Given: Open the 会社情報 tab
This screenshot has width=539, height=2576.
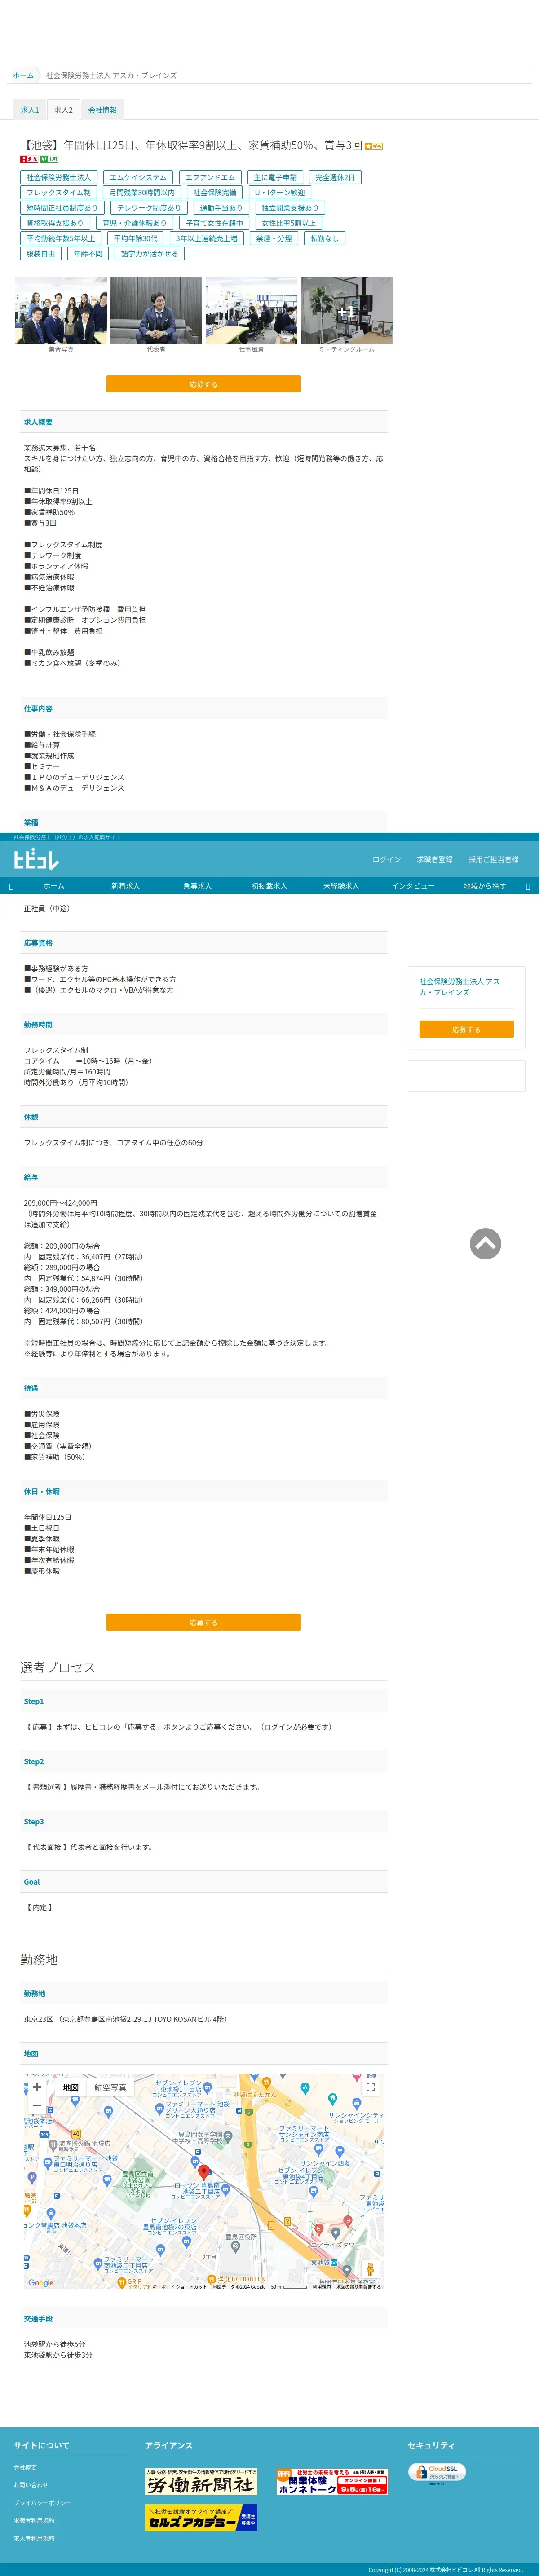Looking at the screenshot, I should 102,110.
